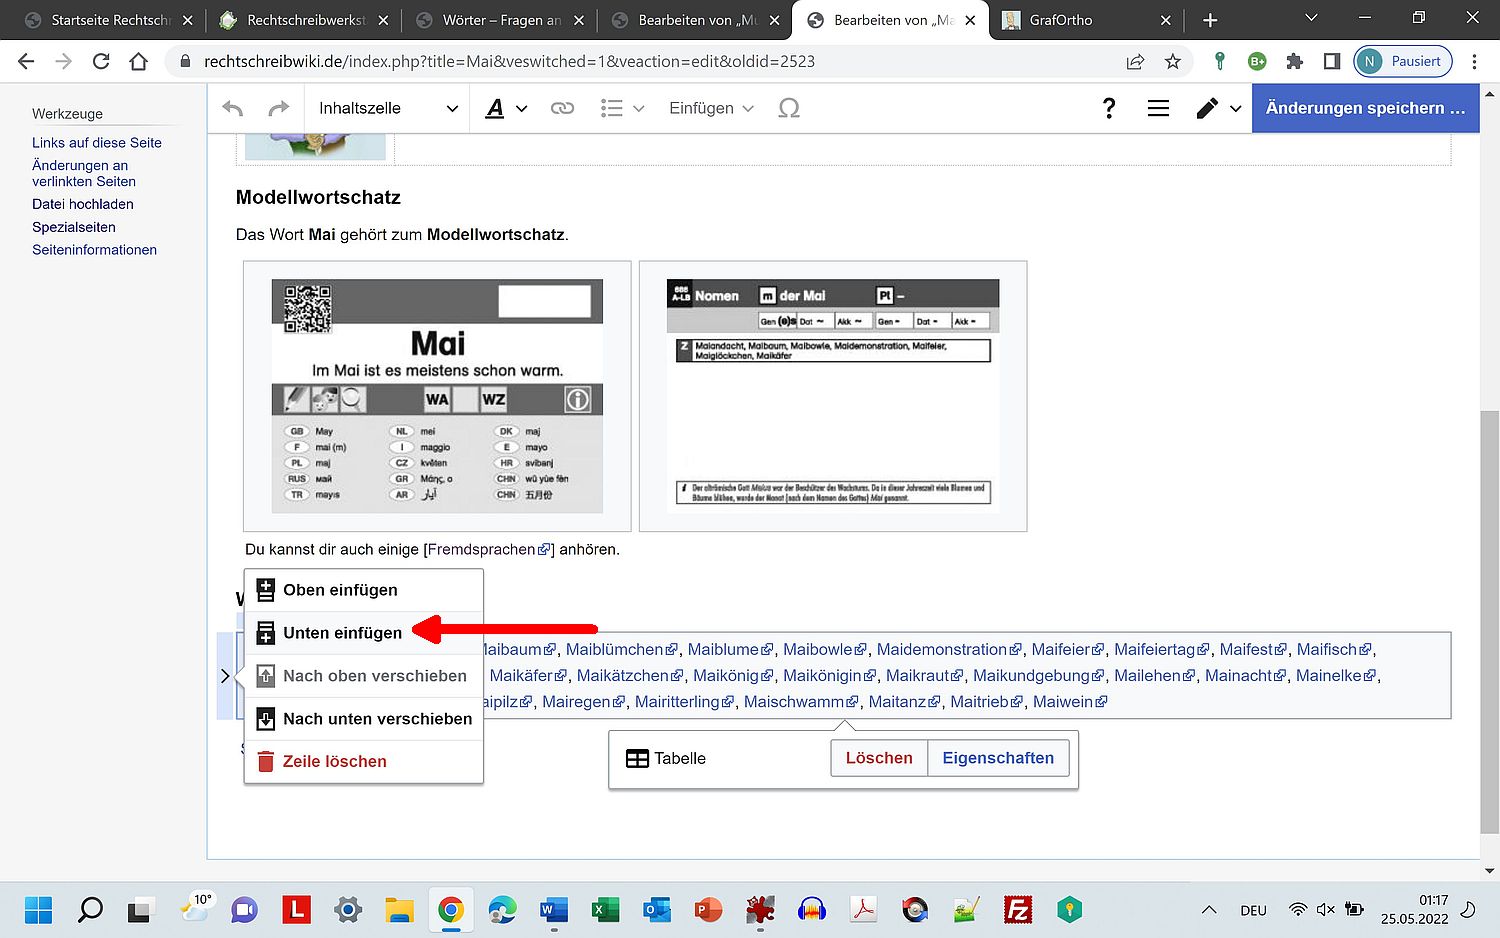
Task: Expand the Einfügen dropdown menu
Action: [x=711, y=108]
